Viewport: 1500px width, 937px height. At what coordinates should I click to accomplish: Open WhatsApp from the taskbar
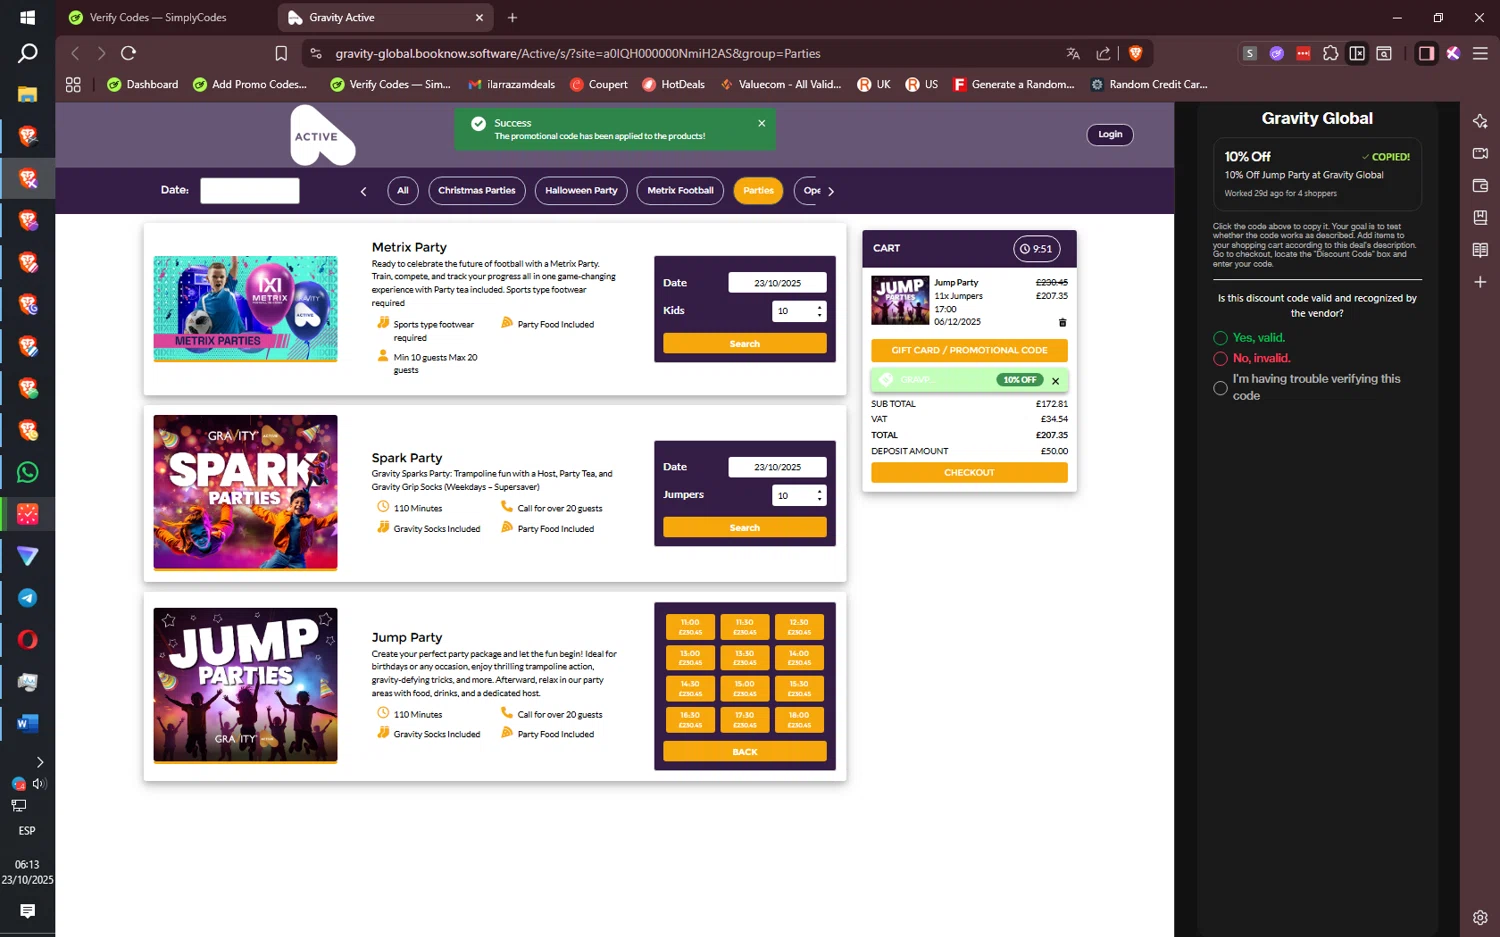28,472
